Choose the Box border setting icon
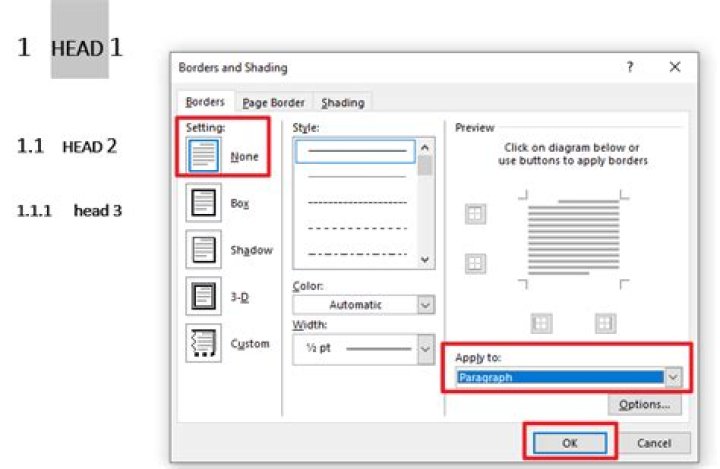The image size is (720, 469). tap(203, 203)
